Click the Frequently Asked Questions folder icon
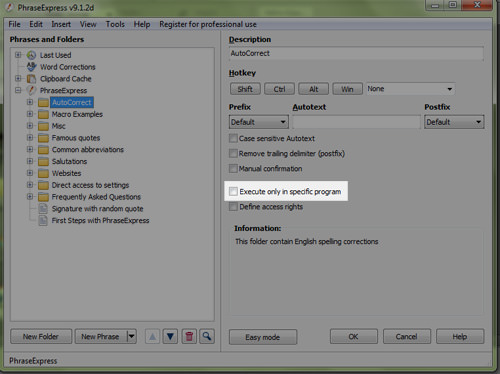Viewport: 500px width, 374px height. [43, 197]
